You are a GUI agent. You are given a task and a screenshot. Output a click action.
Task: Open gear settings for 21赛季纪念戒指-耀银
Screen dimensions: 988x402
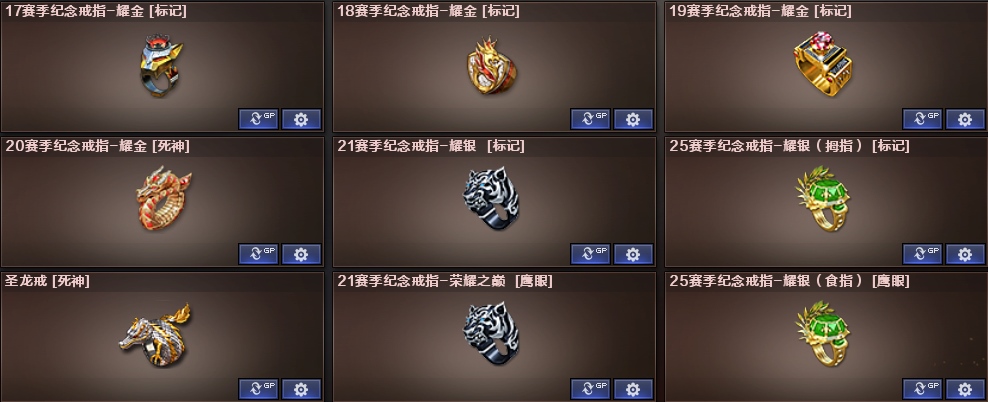633,254
